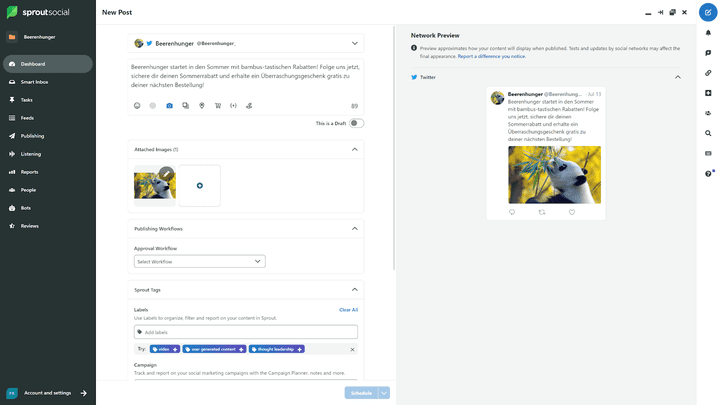
Task: Edit attached panda image pencil icon
Action: (x=167, y=174)
